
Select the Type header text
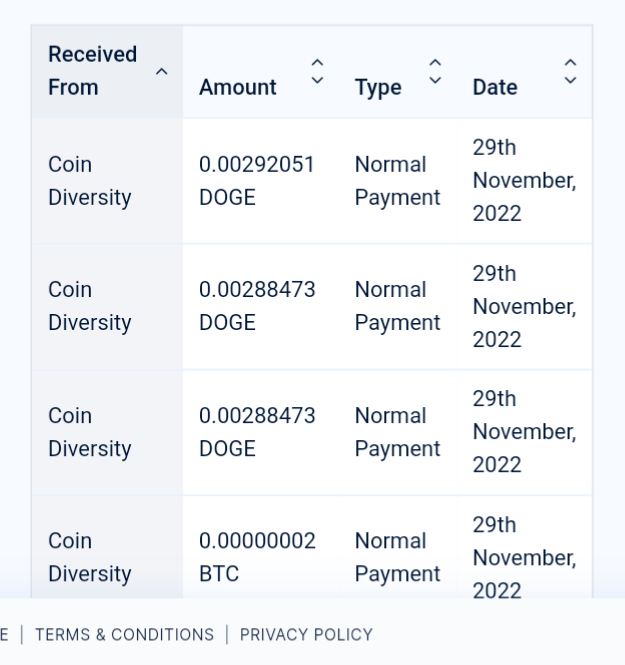click(378, 87)
